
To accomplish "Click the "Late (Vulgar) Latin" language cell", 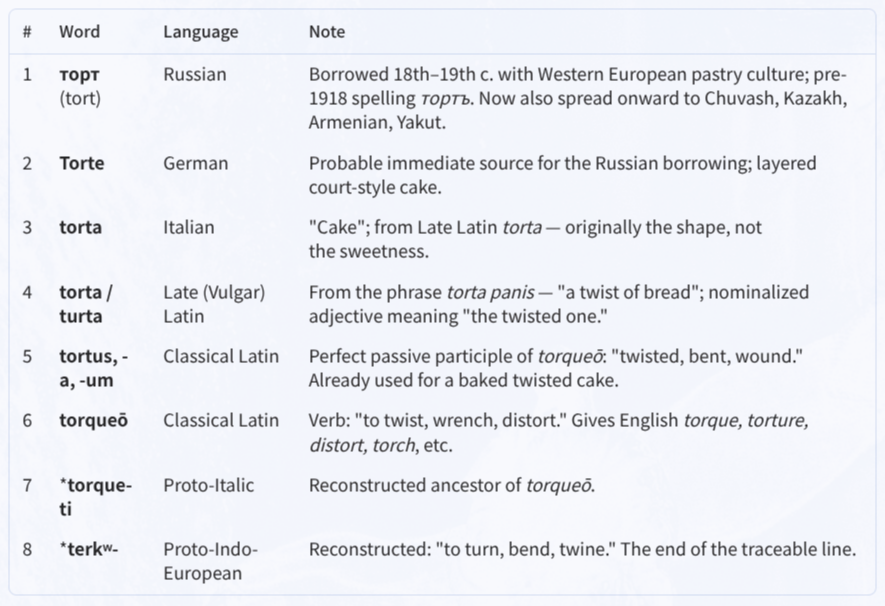I will coord(214,304).
